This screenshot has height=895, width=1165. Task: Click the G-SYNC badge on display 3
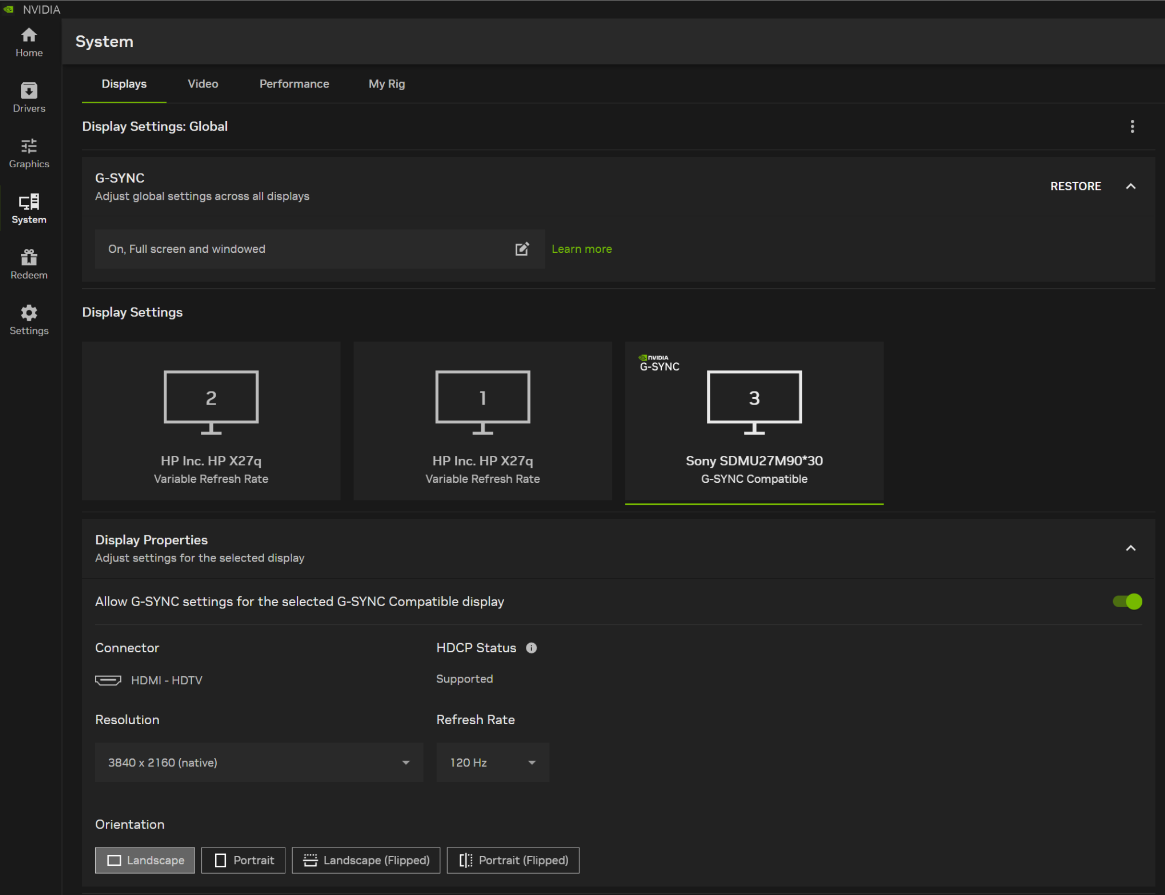tap(659, 363)
